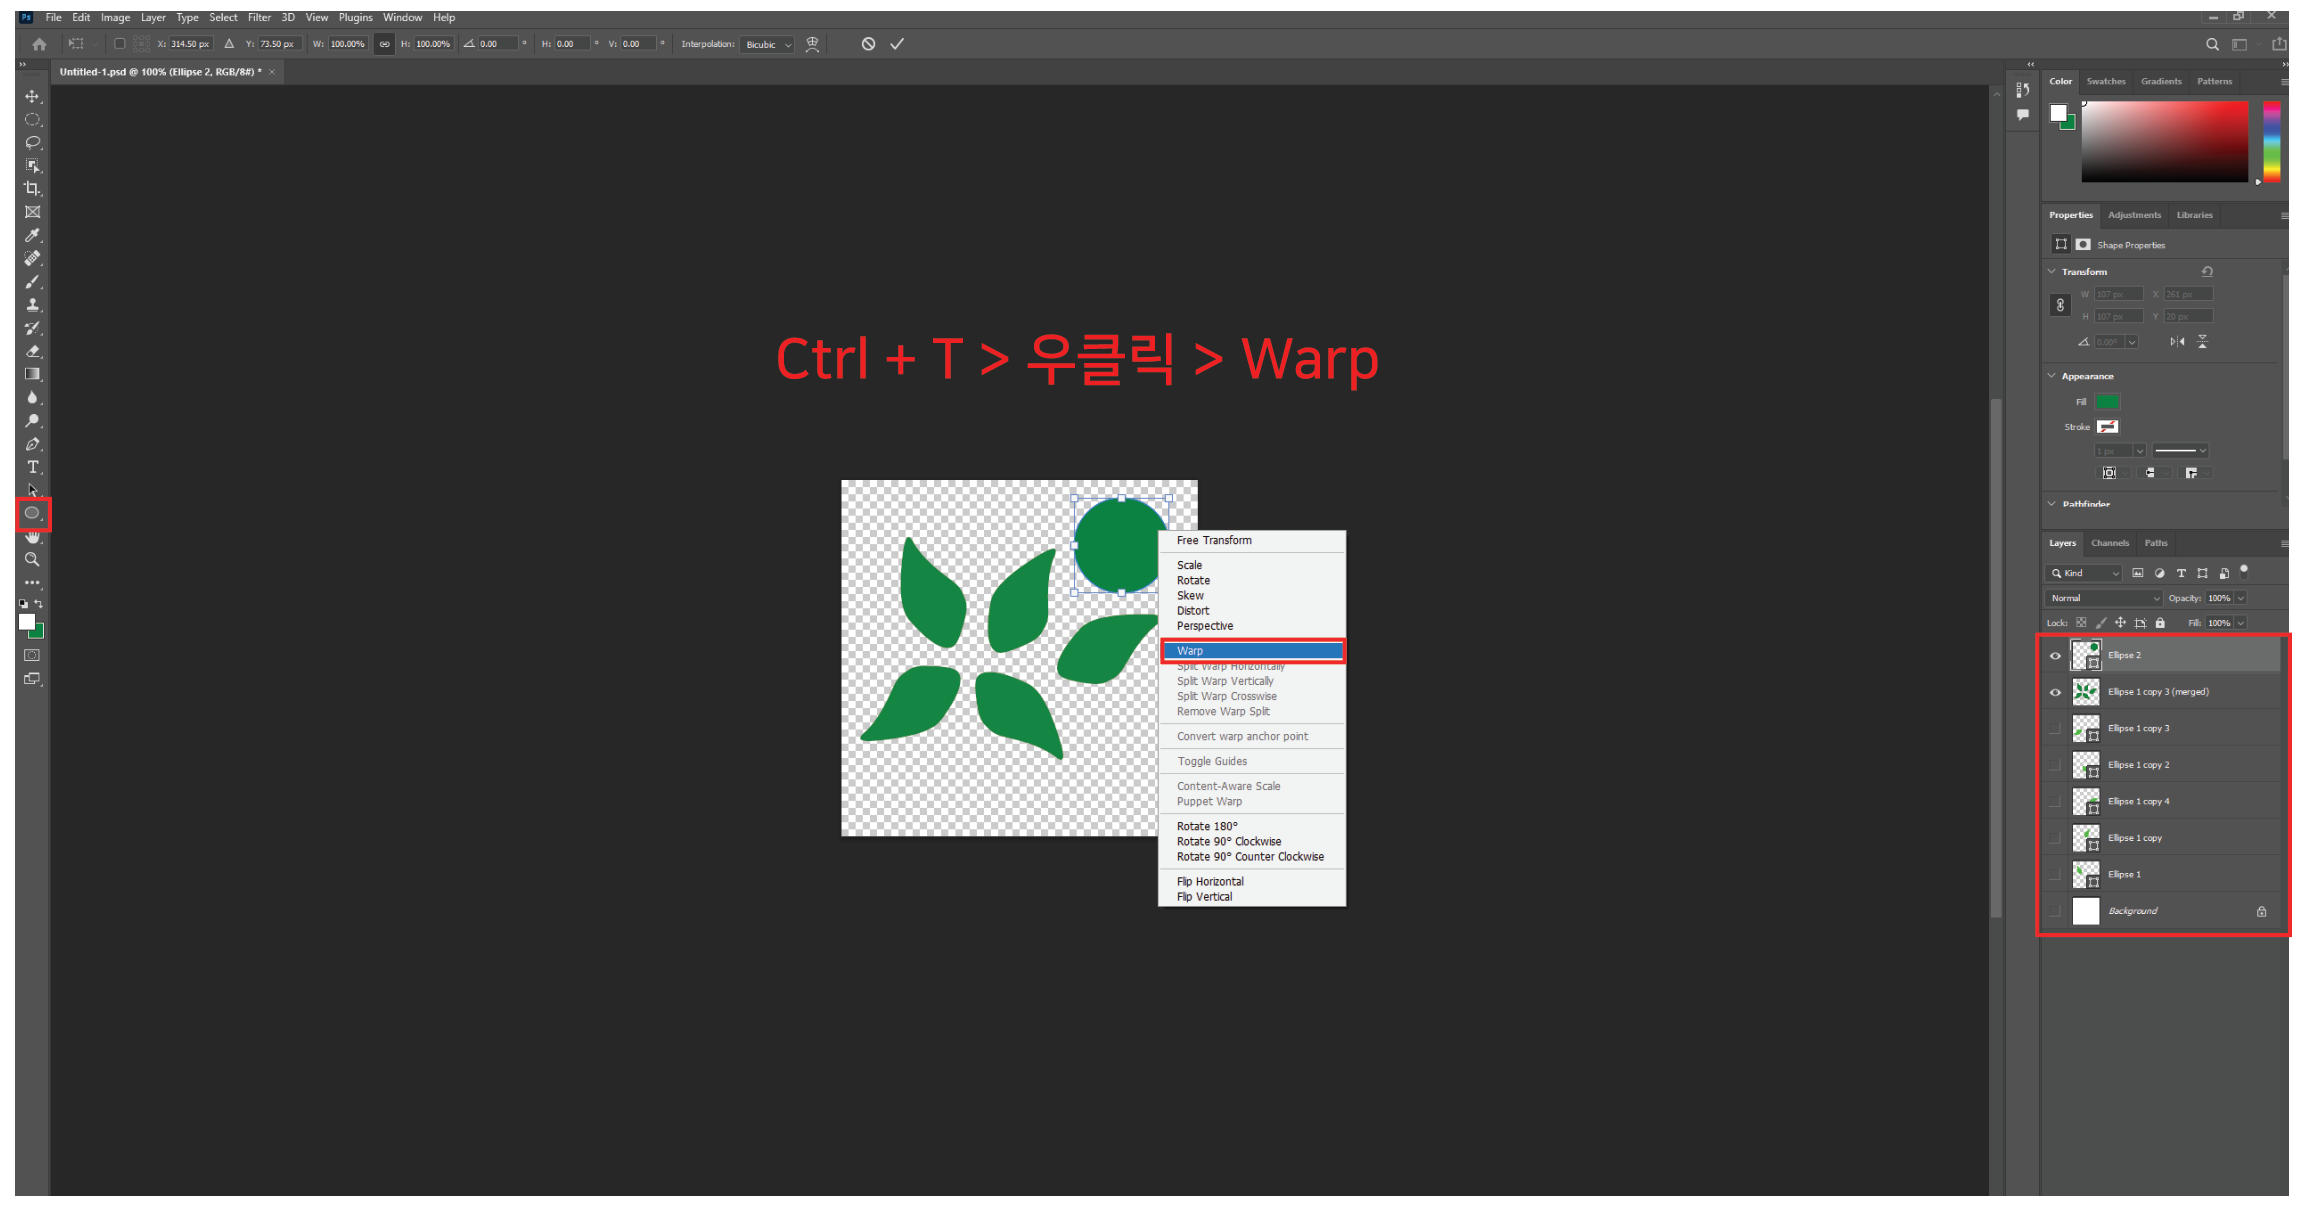Toggle the maintain aspect ratio link between W and H
The image size is (2301, 1210).
coord(384,44)
